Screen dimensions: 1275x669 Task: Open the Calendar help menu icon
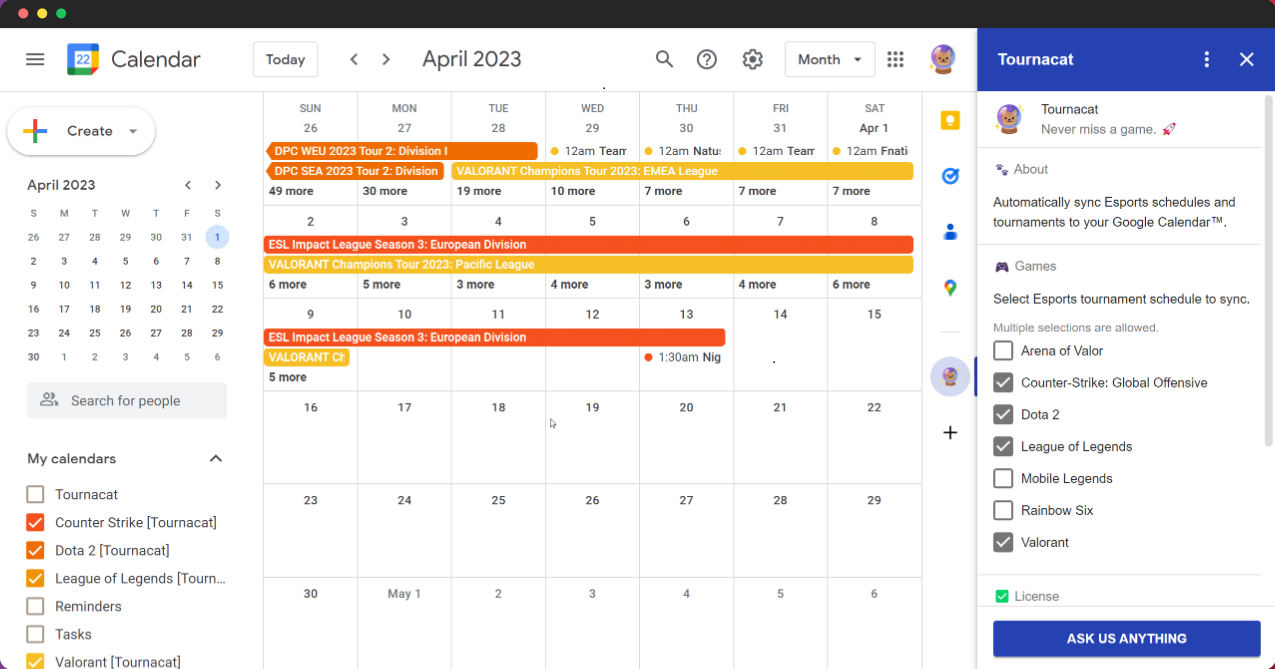707,59
